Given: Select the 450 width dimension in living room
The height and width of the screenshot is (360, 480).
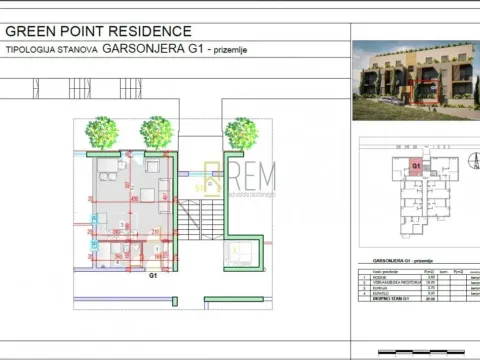Looking at the screenshot, I should coord(134,199).
